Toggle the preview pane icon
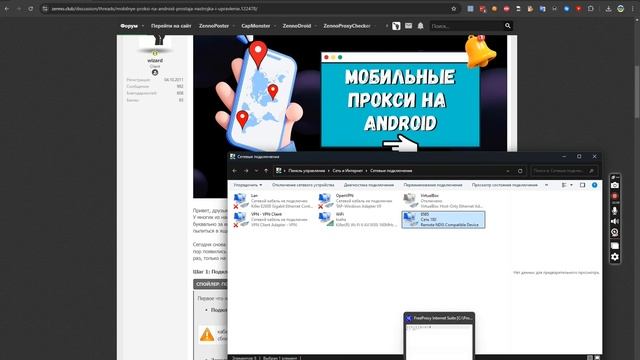640x360 pixels. click(x=582, y=185)
